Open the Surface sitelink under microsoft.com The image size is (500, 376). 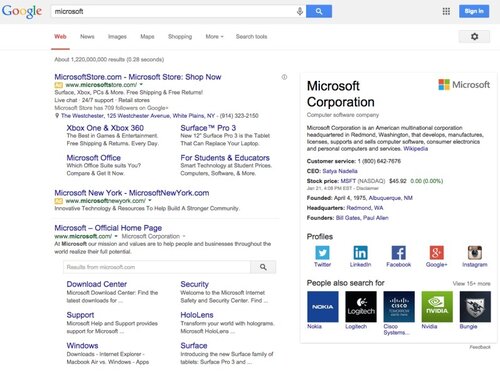194,346
